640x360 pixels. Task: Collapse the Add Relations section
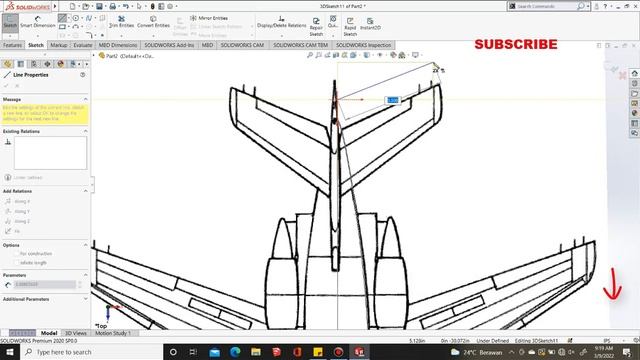coord(85,191)
